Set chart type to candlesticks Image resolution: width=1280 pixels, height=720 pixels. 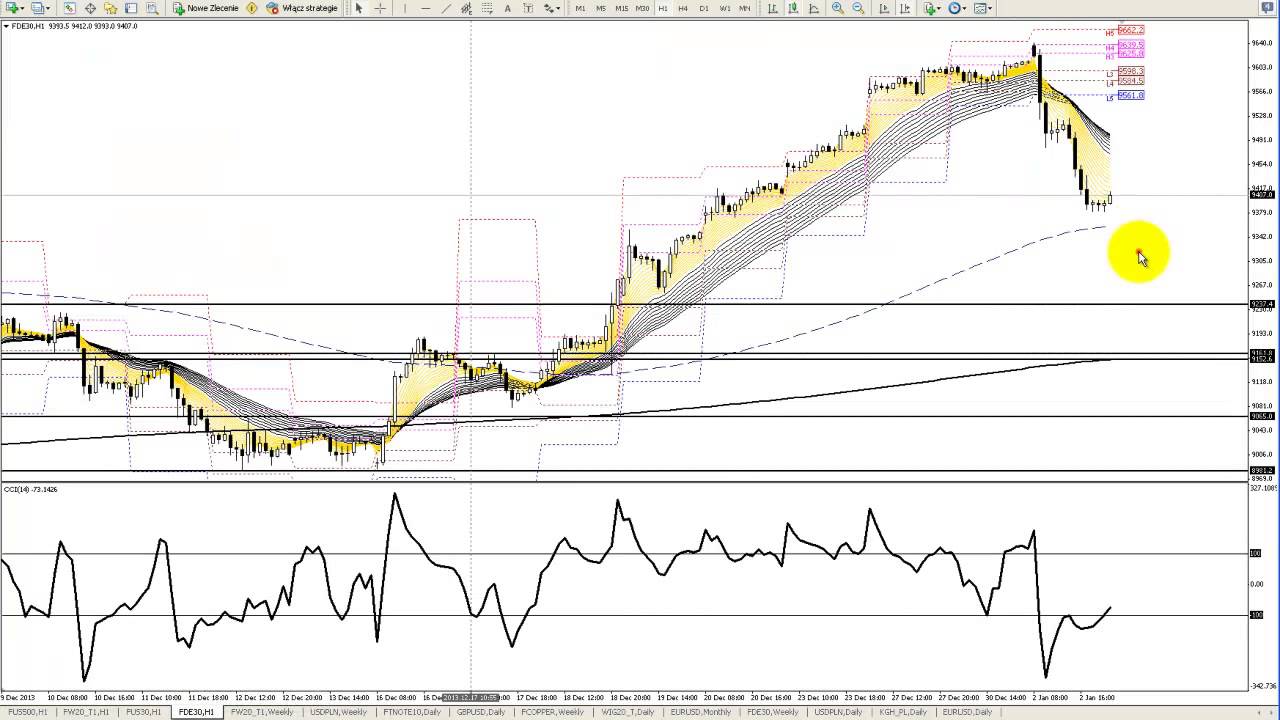[x=793, y=8]
